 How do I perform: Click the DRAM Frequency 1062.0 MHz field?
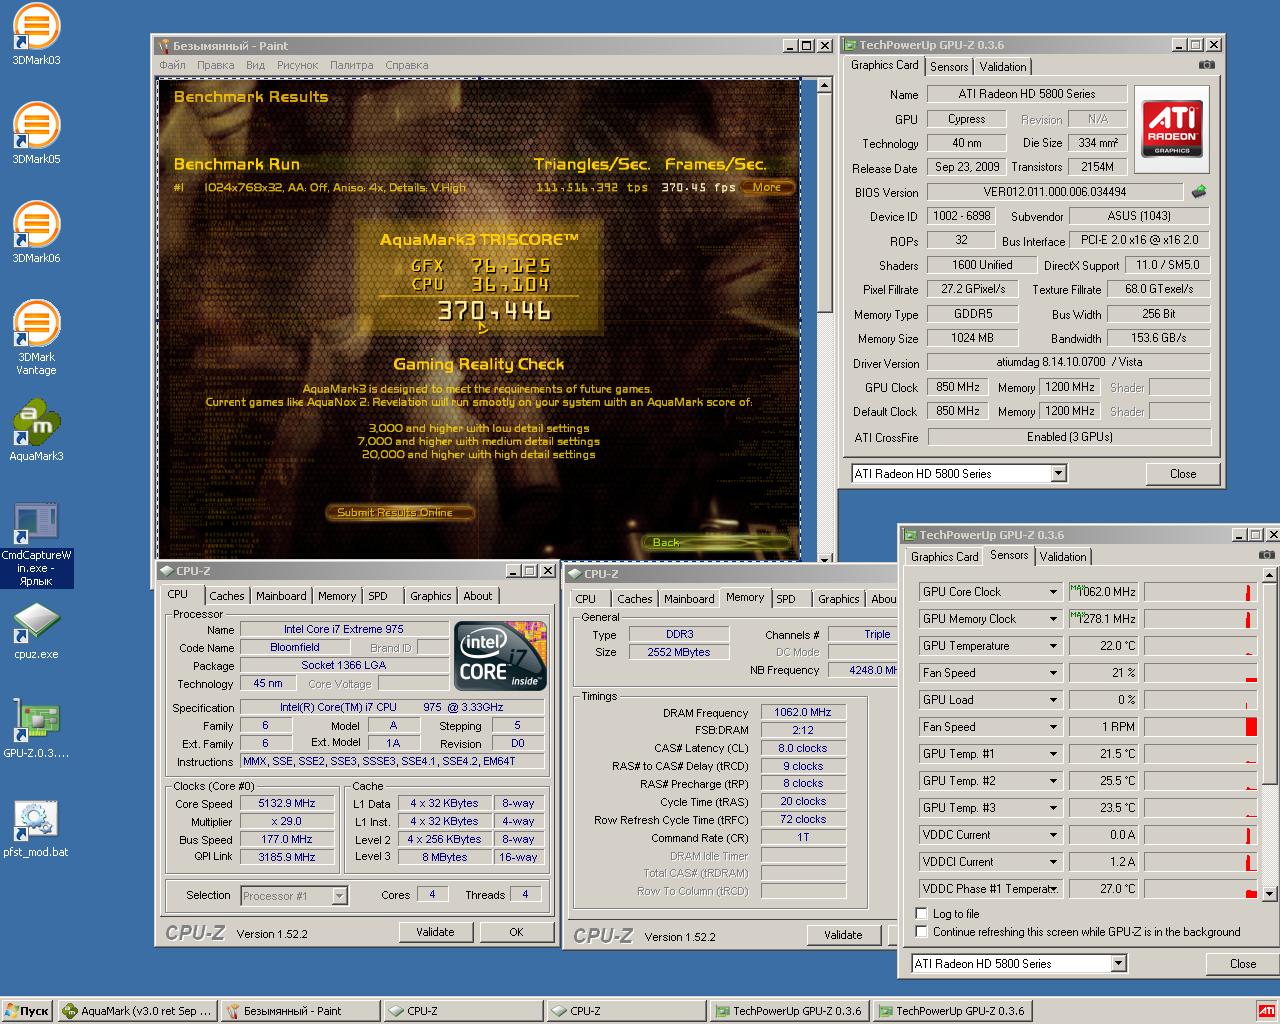click(802, 712)
